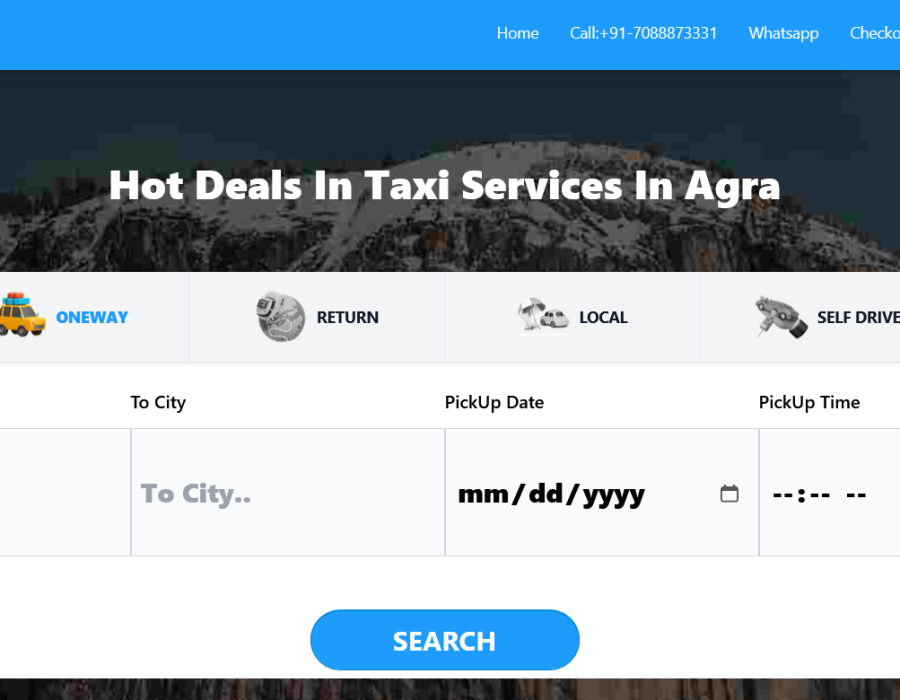Screen dimensions: 900x700
Task: Select the ONEWAY trip tab
Action: point(92,317)
